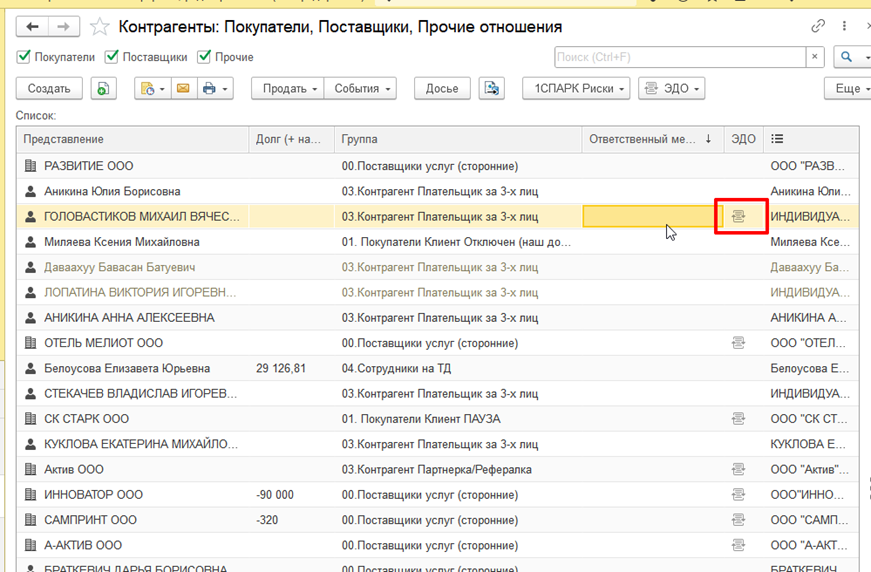The width and height of the screenshot is (871, 572).
Task: Toggle the Прочие checkbox
Action: tap(204, 57)
